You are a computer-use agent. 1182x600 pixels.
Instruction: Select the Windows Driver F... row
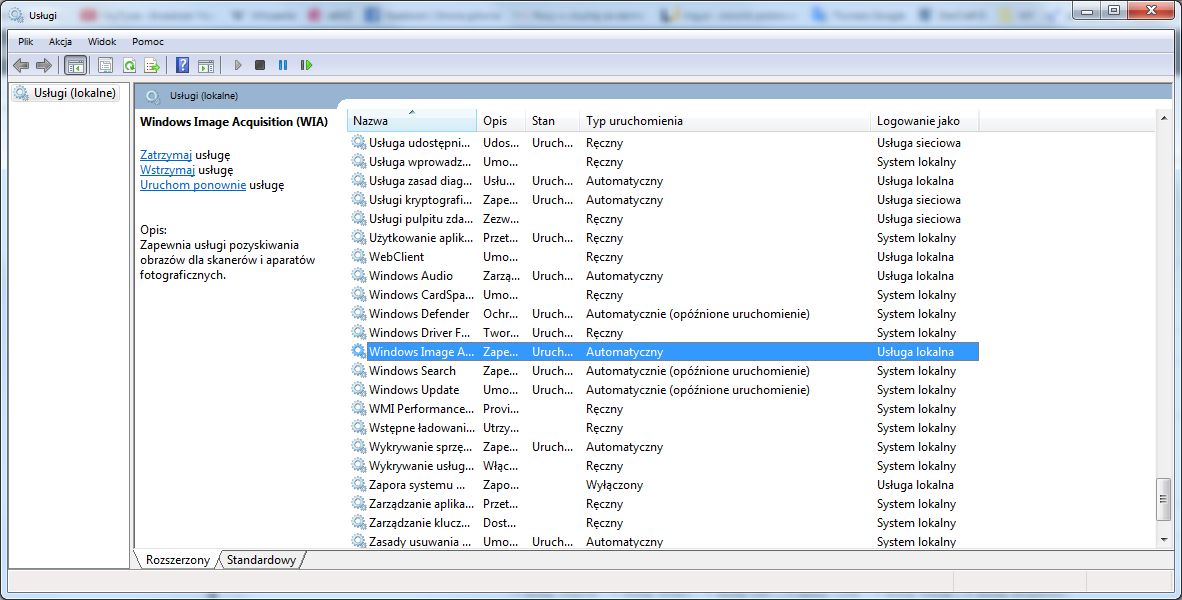pos(664,332)
